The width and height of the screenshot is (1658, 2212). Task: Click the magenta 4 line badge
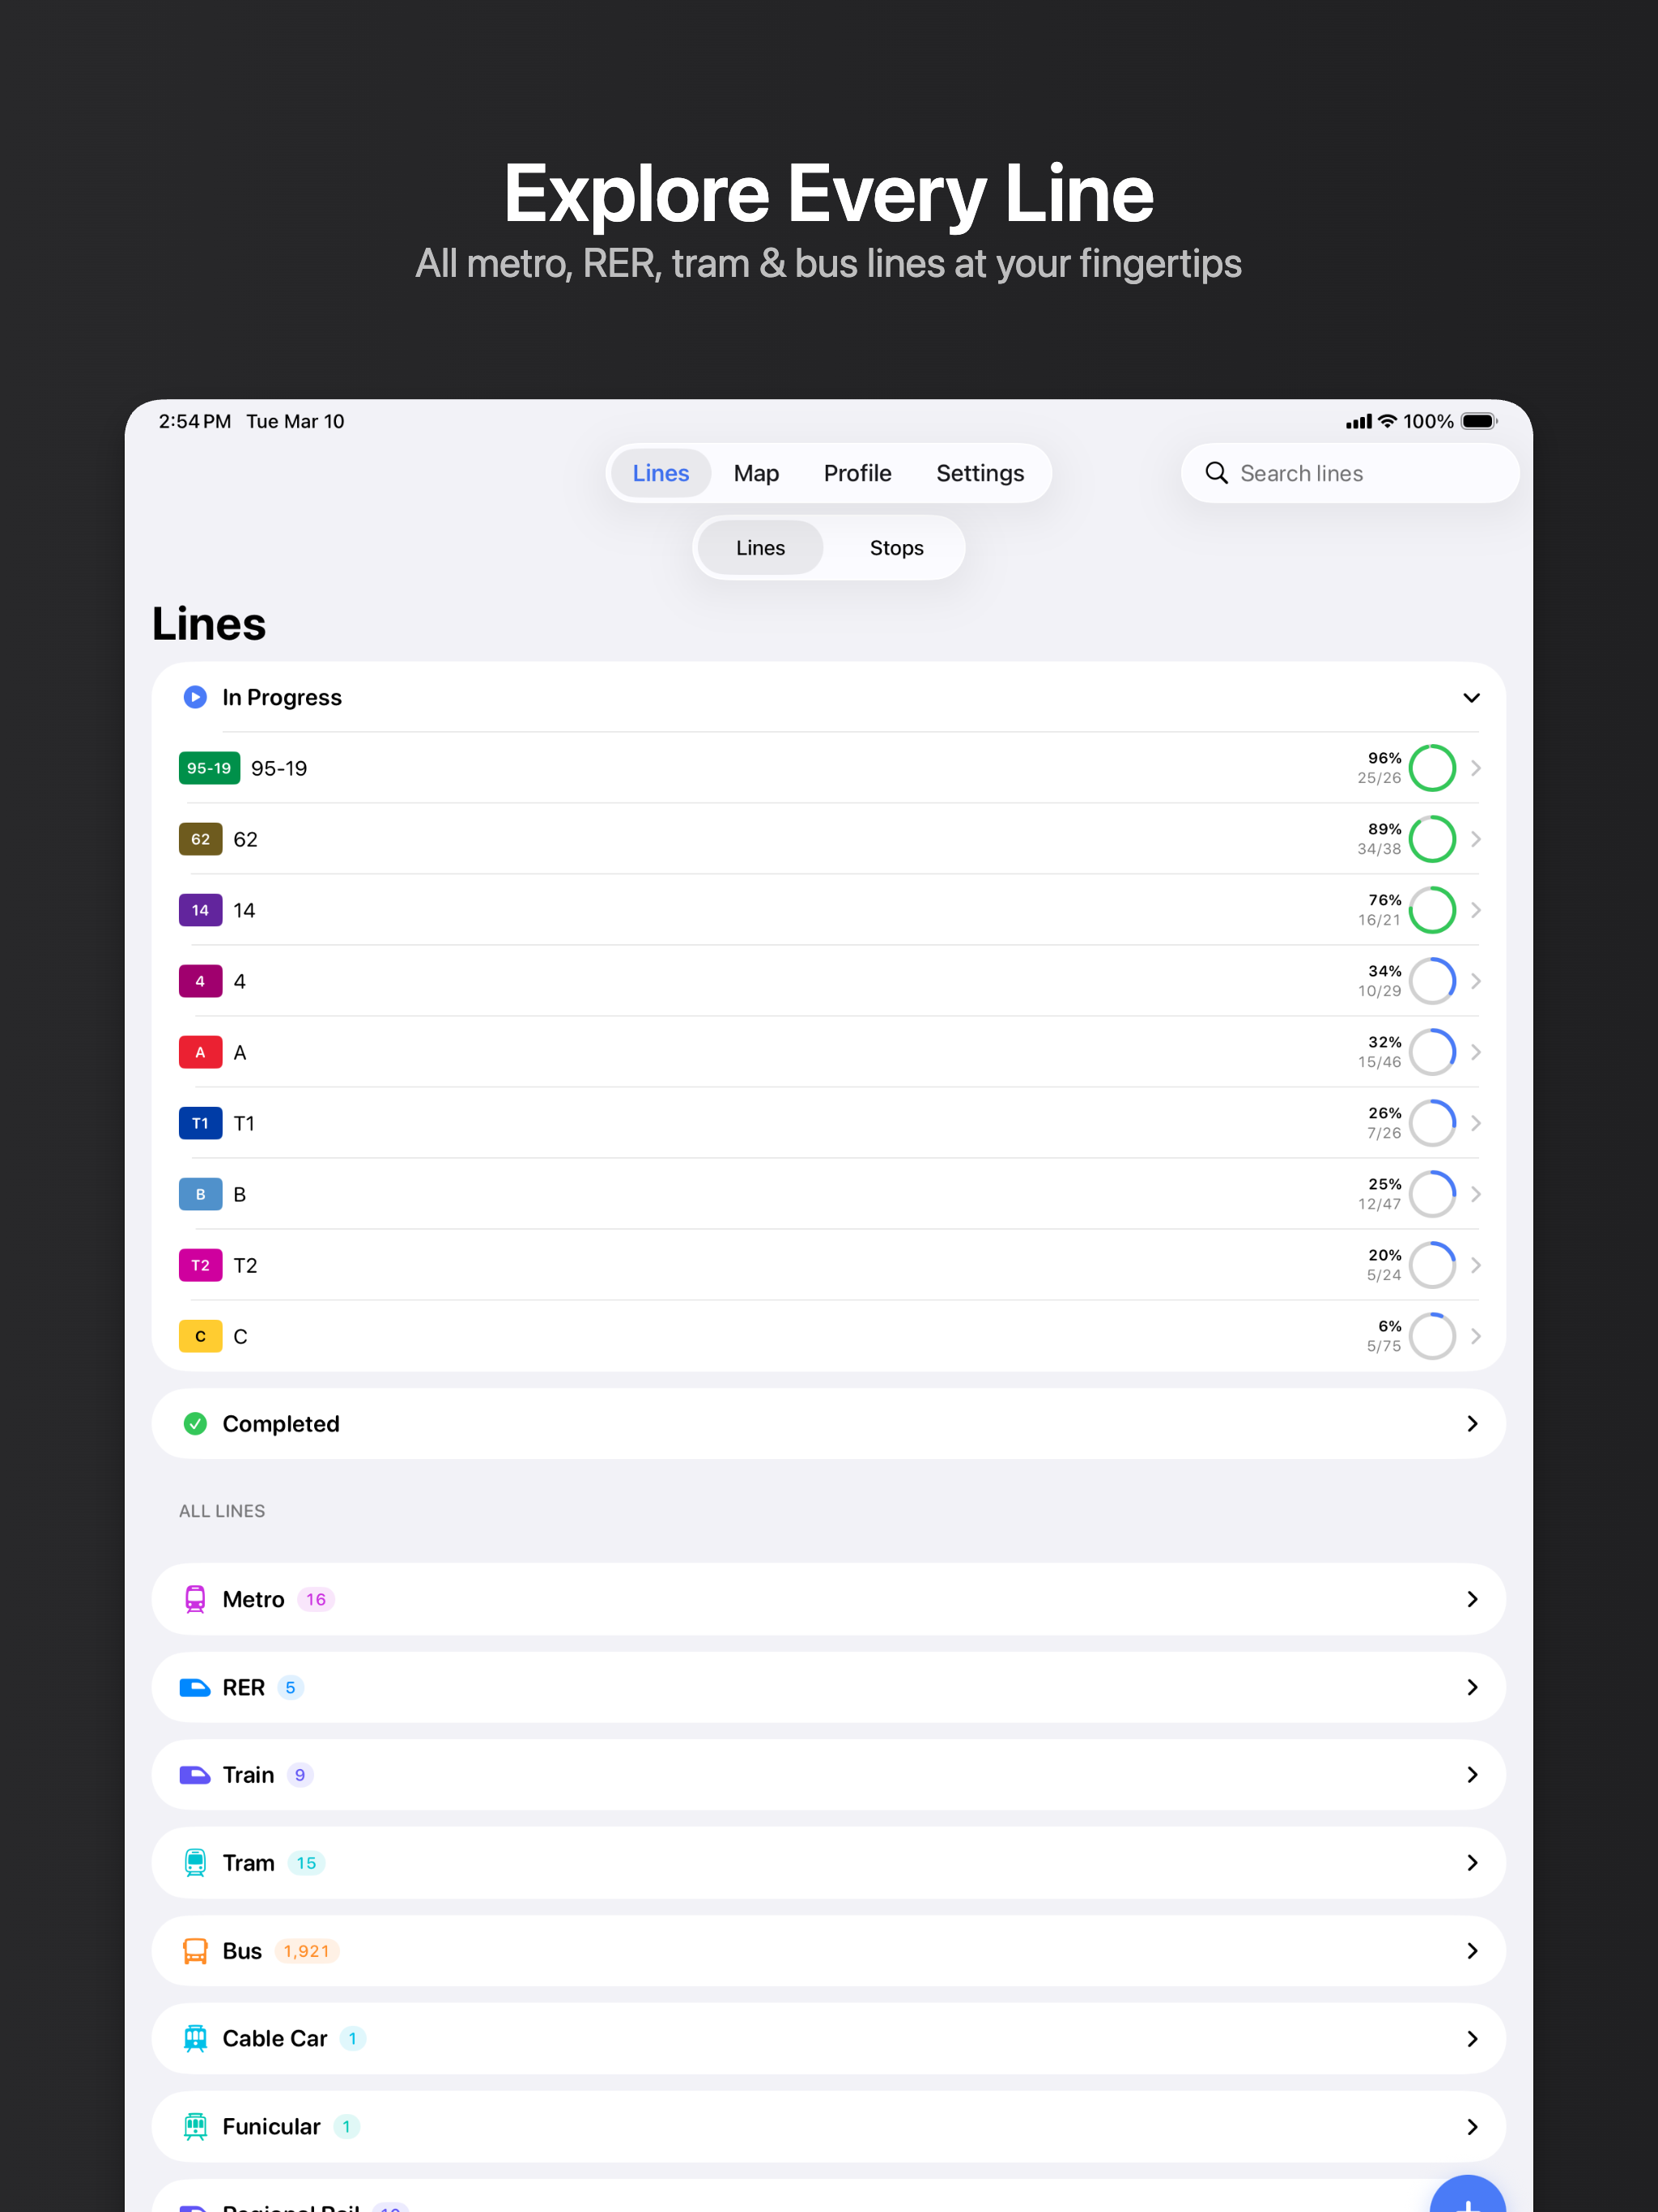pyautogui.click(x=200, y=981)
